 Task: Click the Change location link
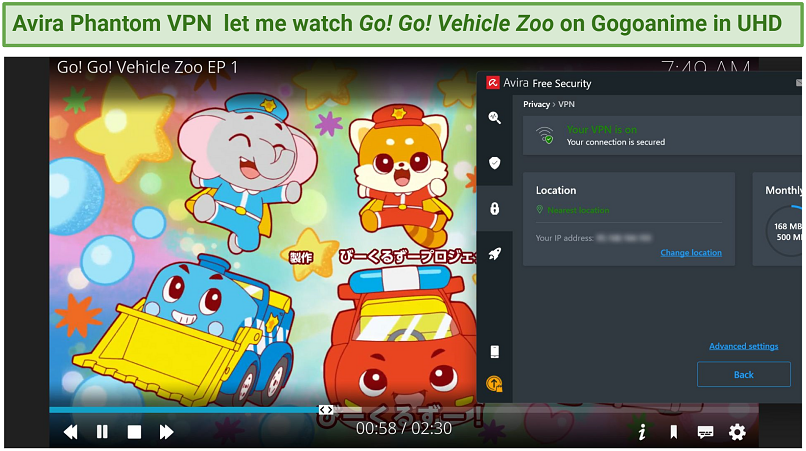(x=691, y=252)
